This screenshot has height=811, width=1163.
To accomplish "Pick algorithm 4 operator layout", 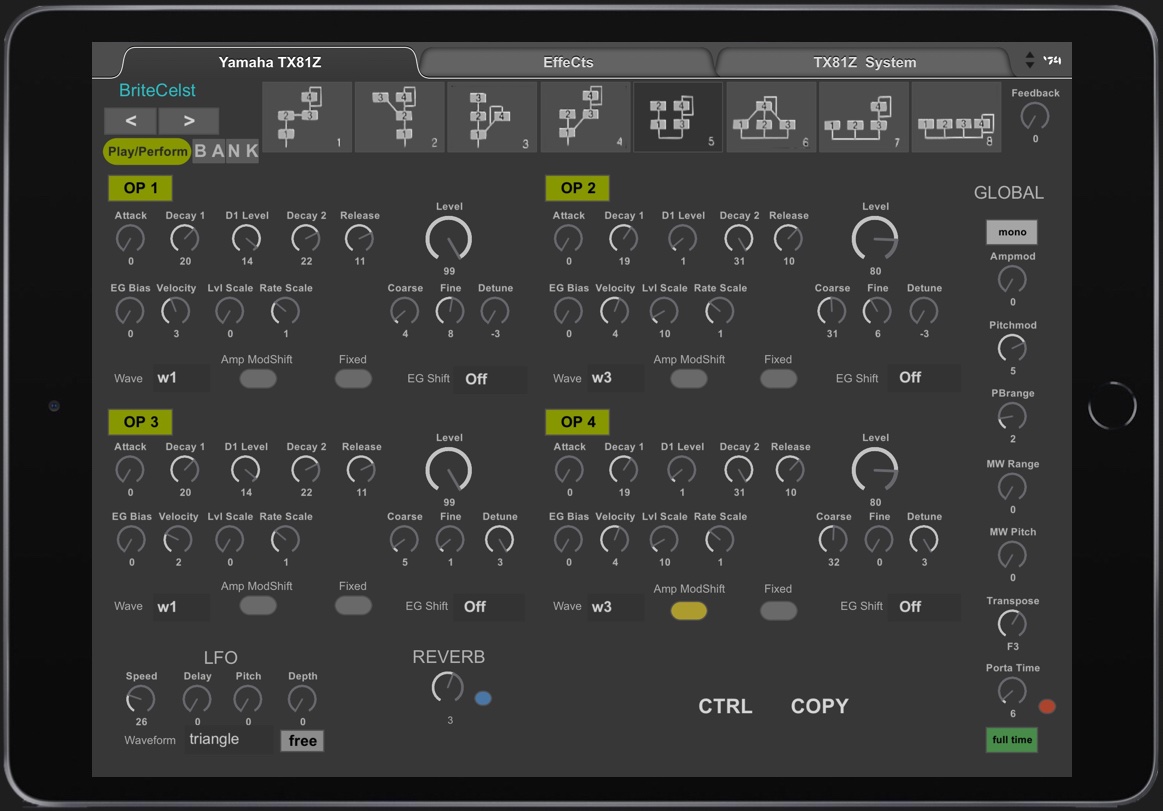I will pos(585,117).
